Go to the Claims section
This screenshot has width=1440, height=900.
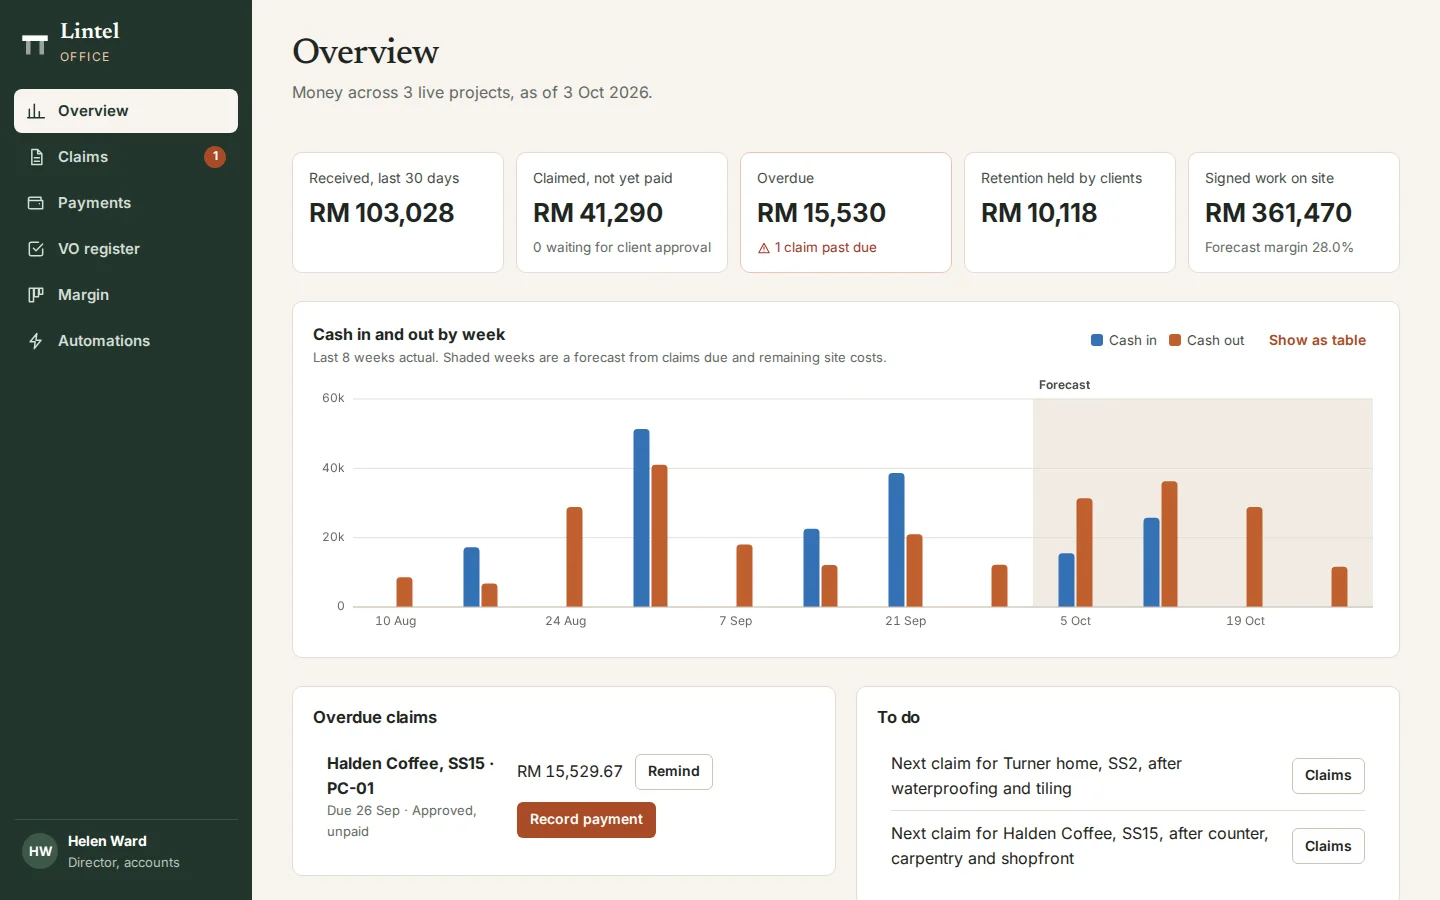(126, 157)
